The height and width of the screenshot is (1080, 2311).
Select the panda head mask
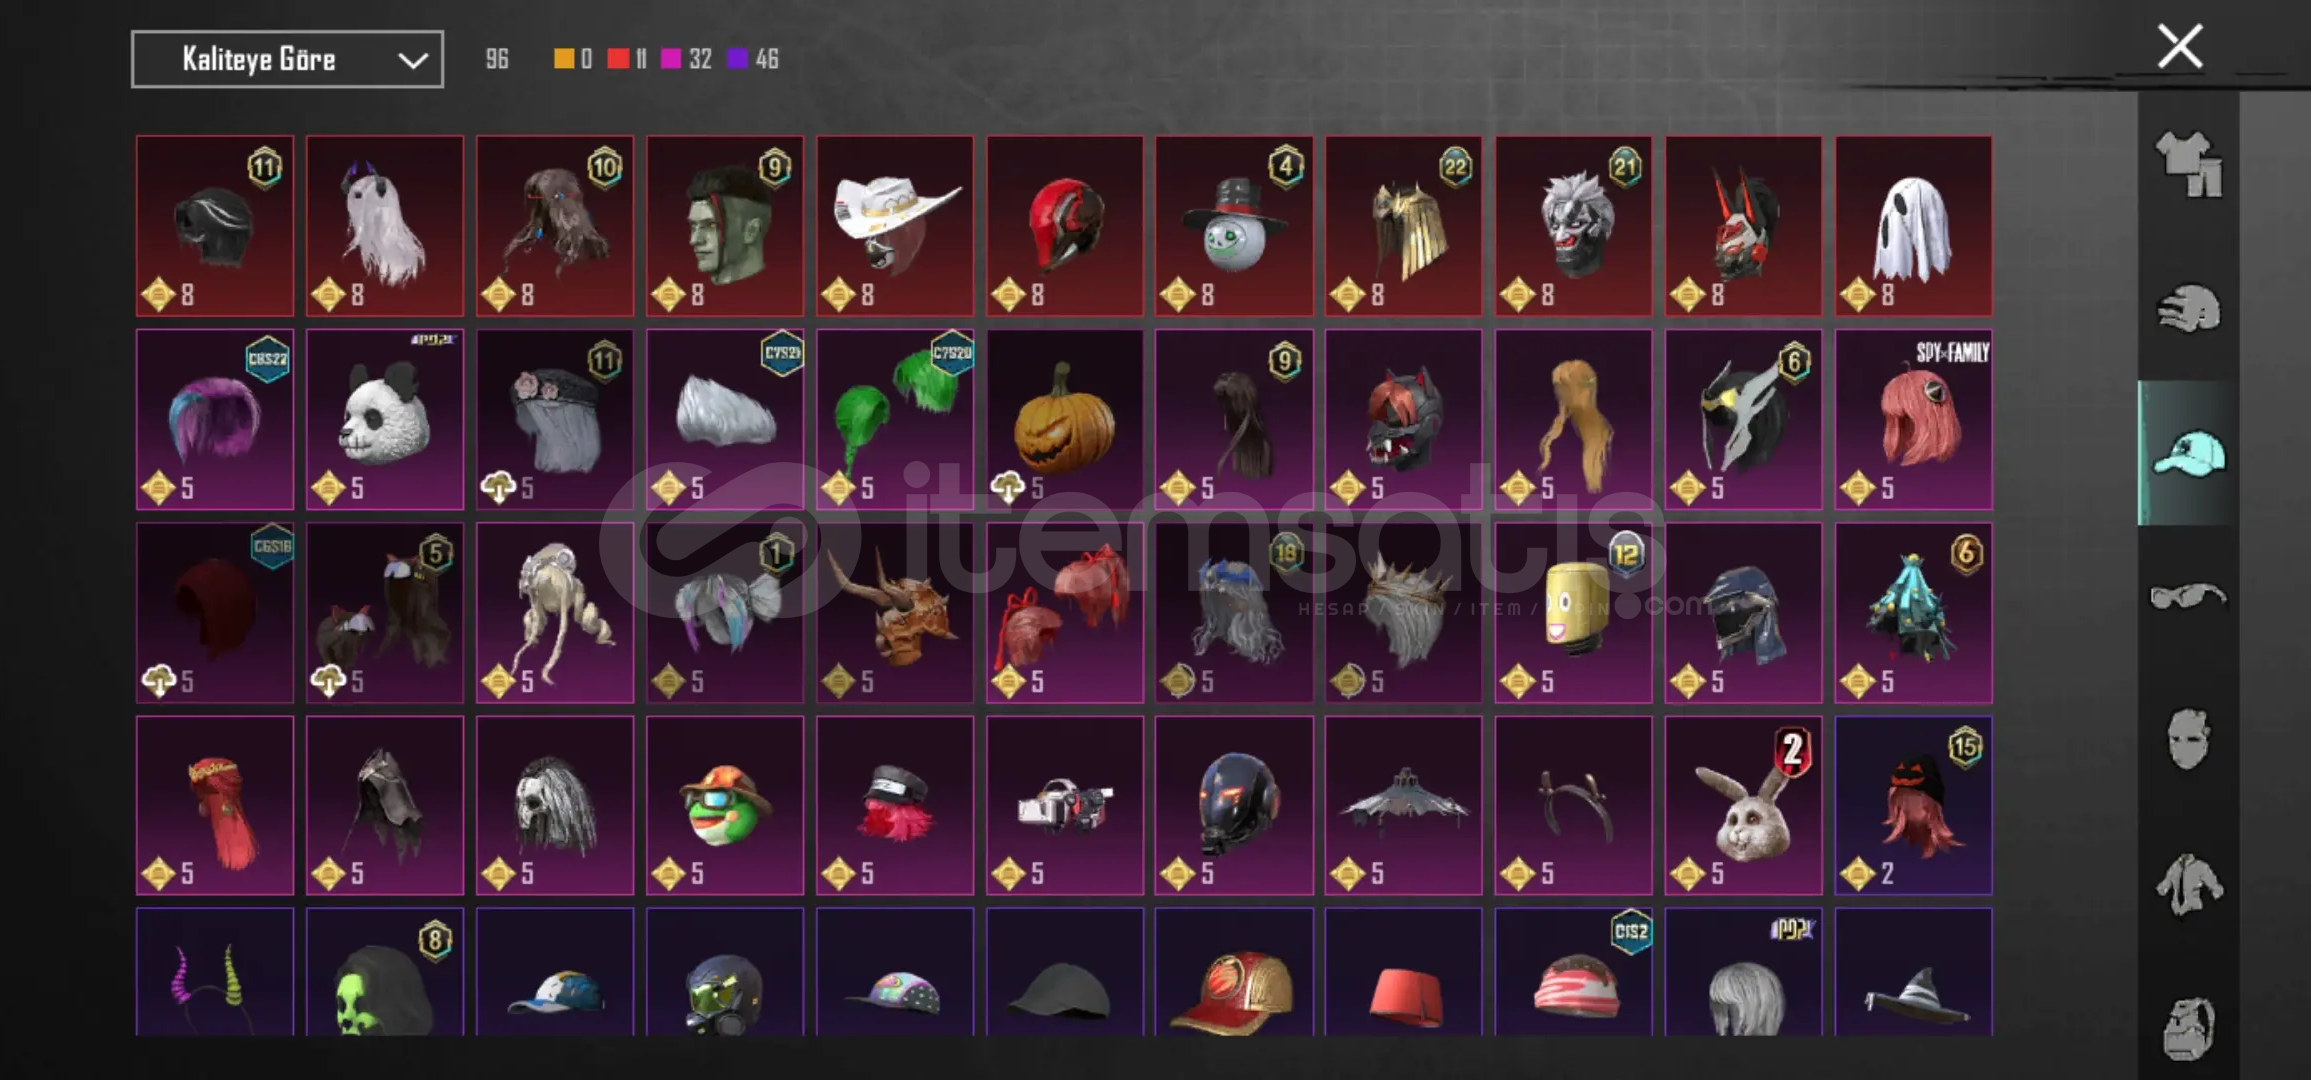pyautogui.click(x=385, y=419)
